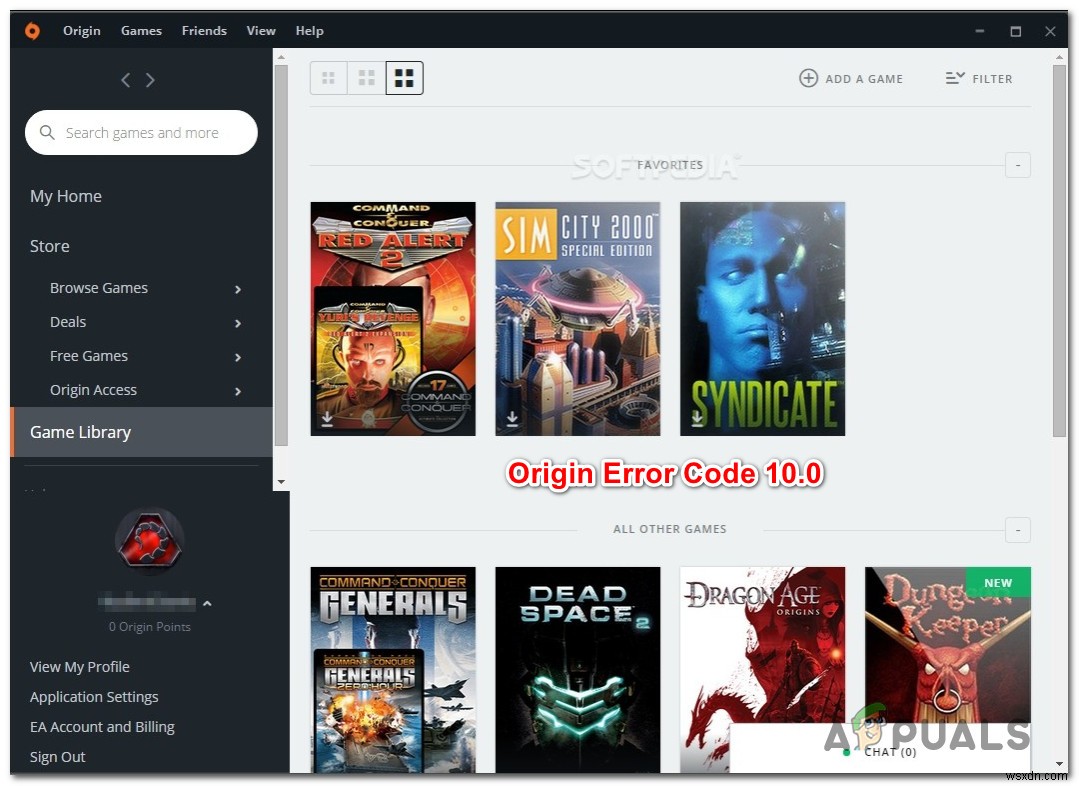1079x786 pixels.
Task: Expand the Browse Games chevron
Action: tap(238, 289)
